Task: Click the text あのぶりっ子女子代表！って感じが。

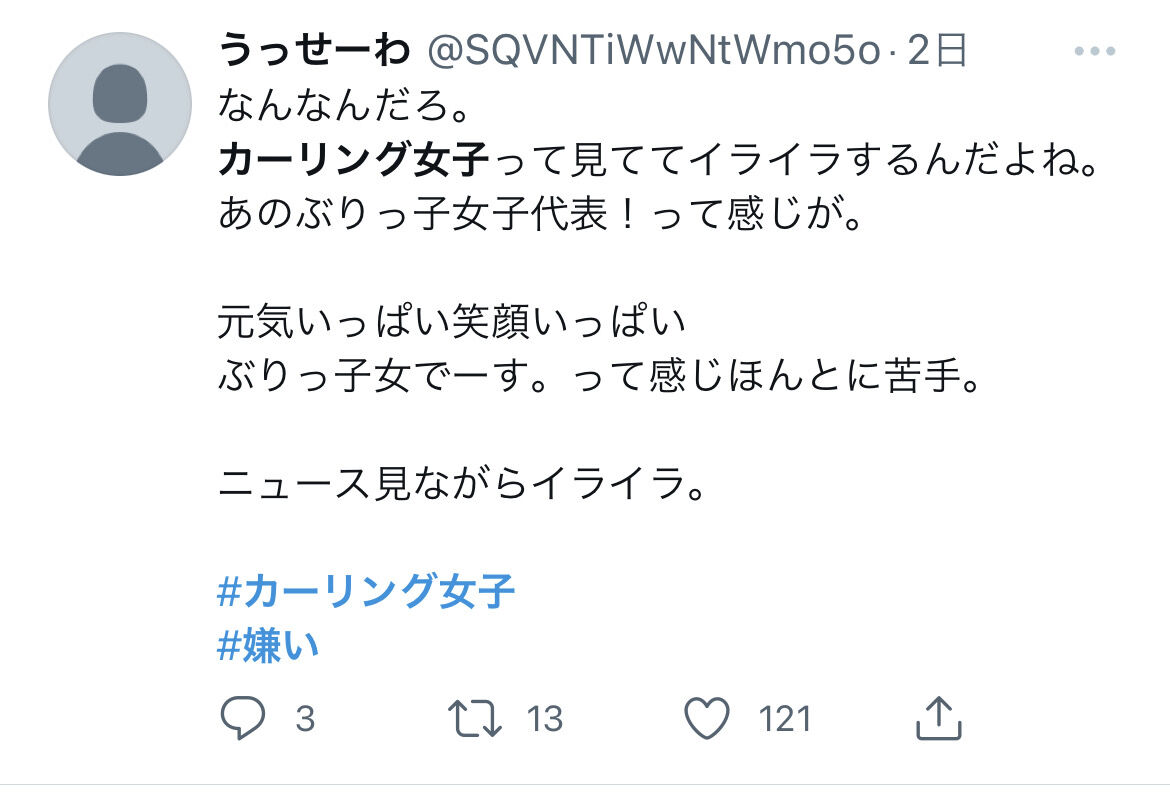Action: 541,213
